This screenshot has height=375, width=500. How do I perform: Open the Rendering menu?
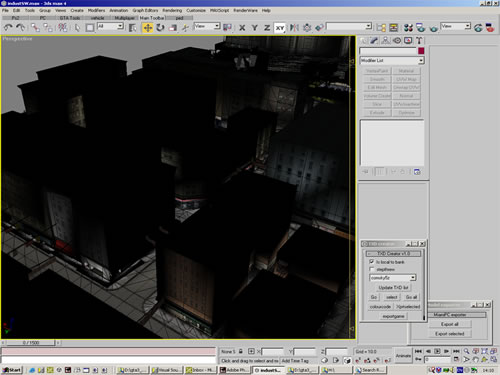172,10
